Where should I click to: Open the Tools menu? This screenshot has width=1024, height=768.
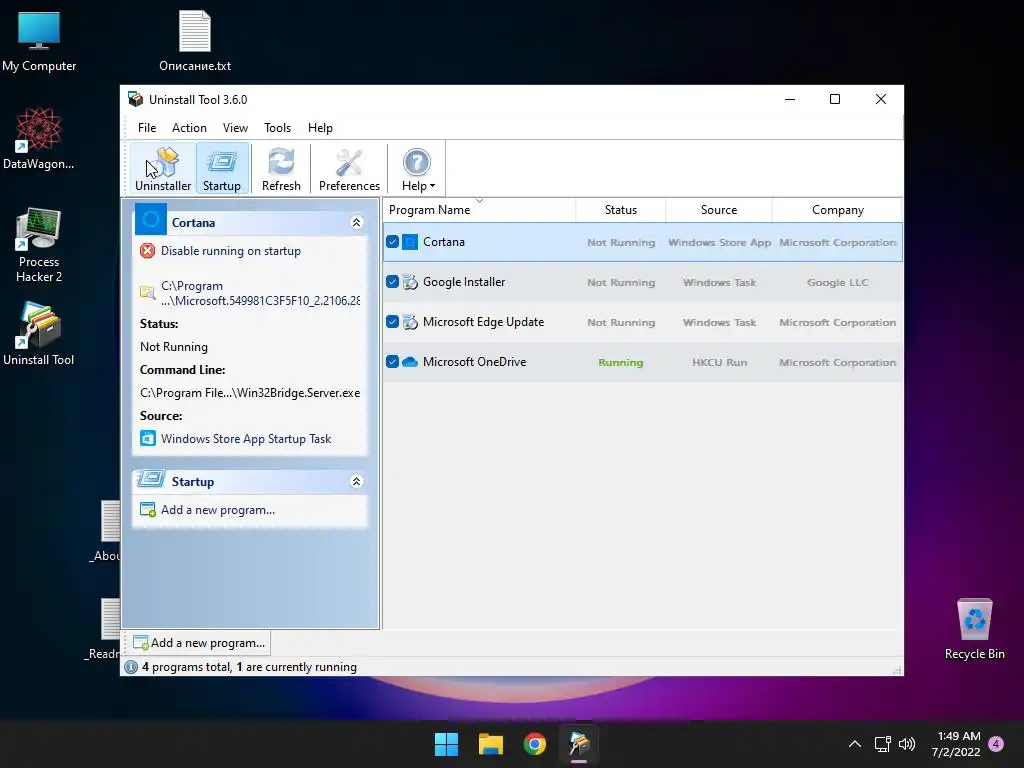(x=278, y=128)
